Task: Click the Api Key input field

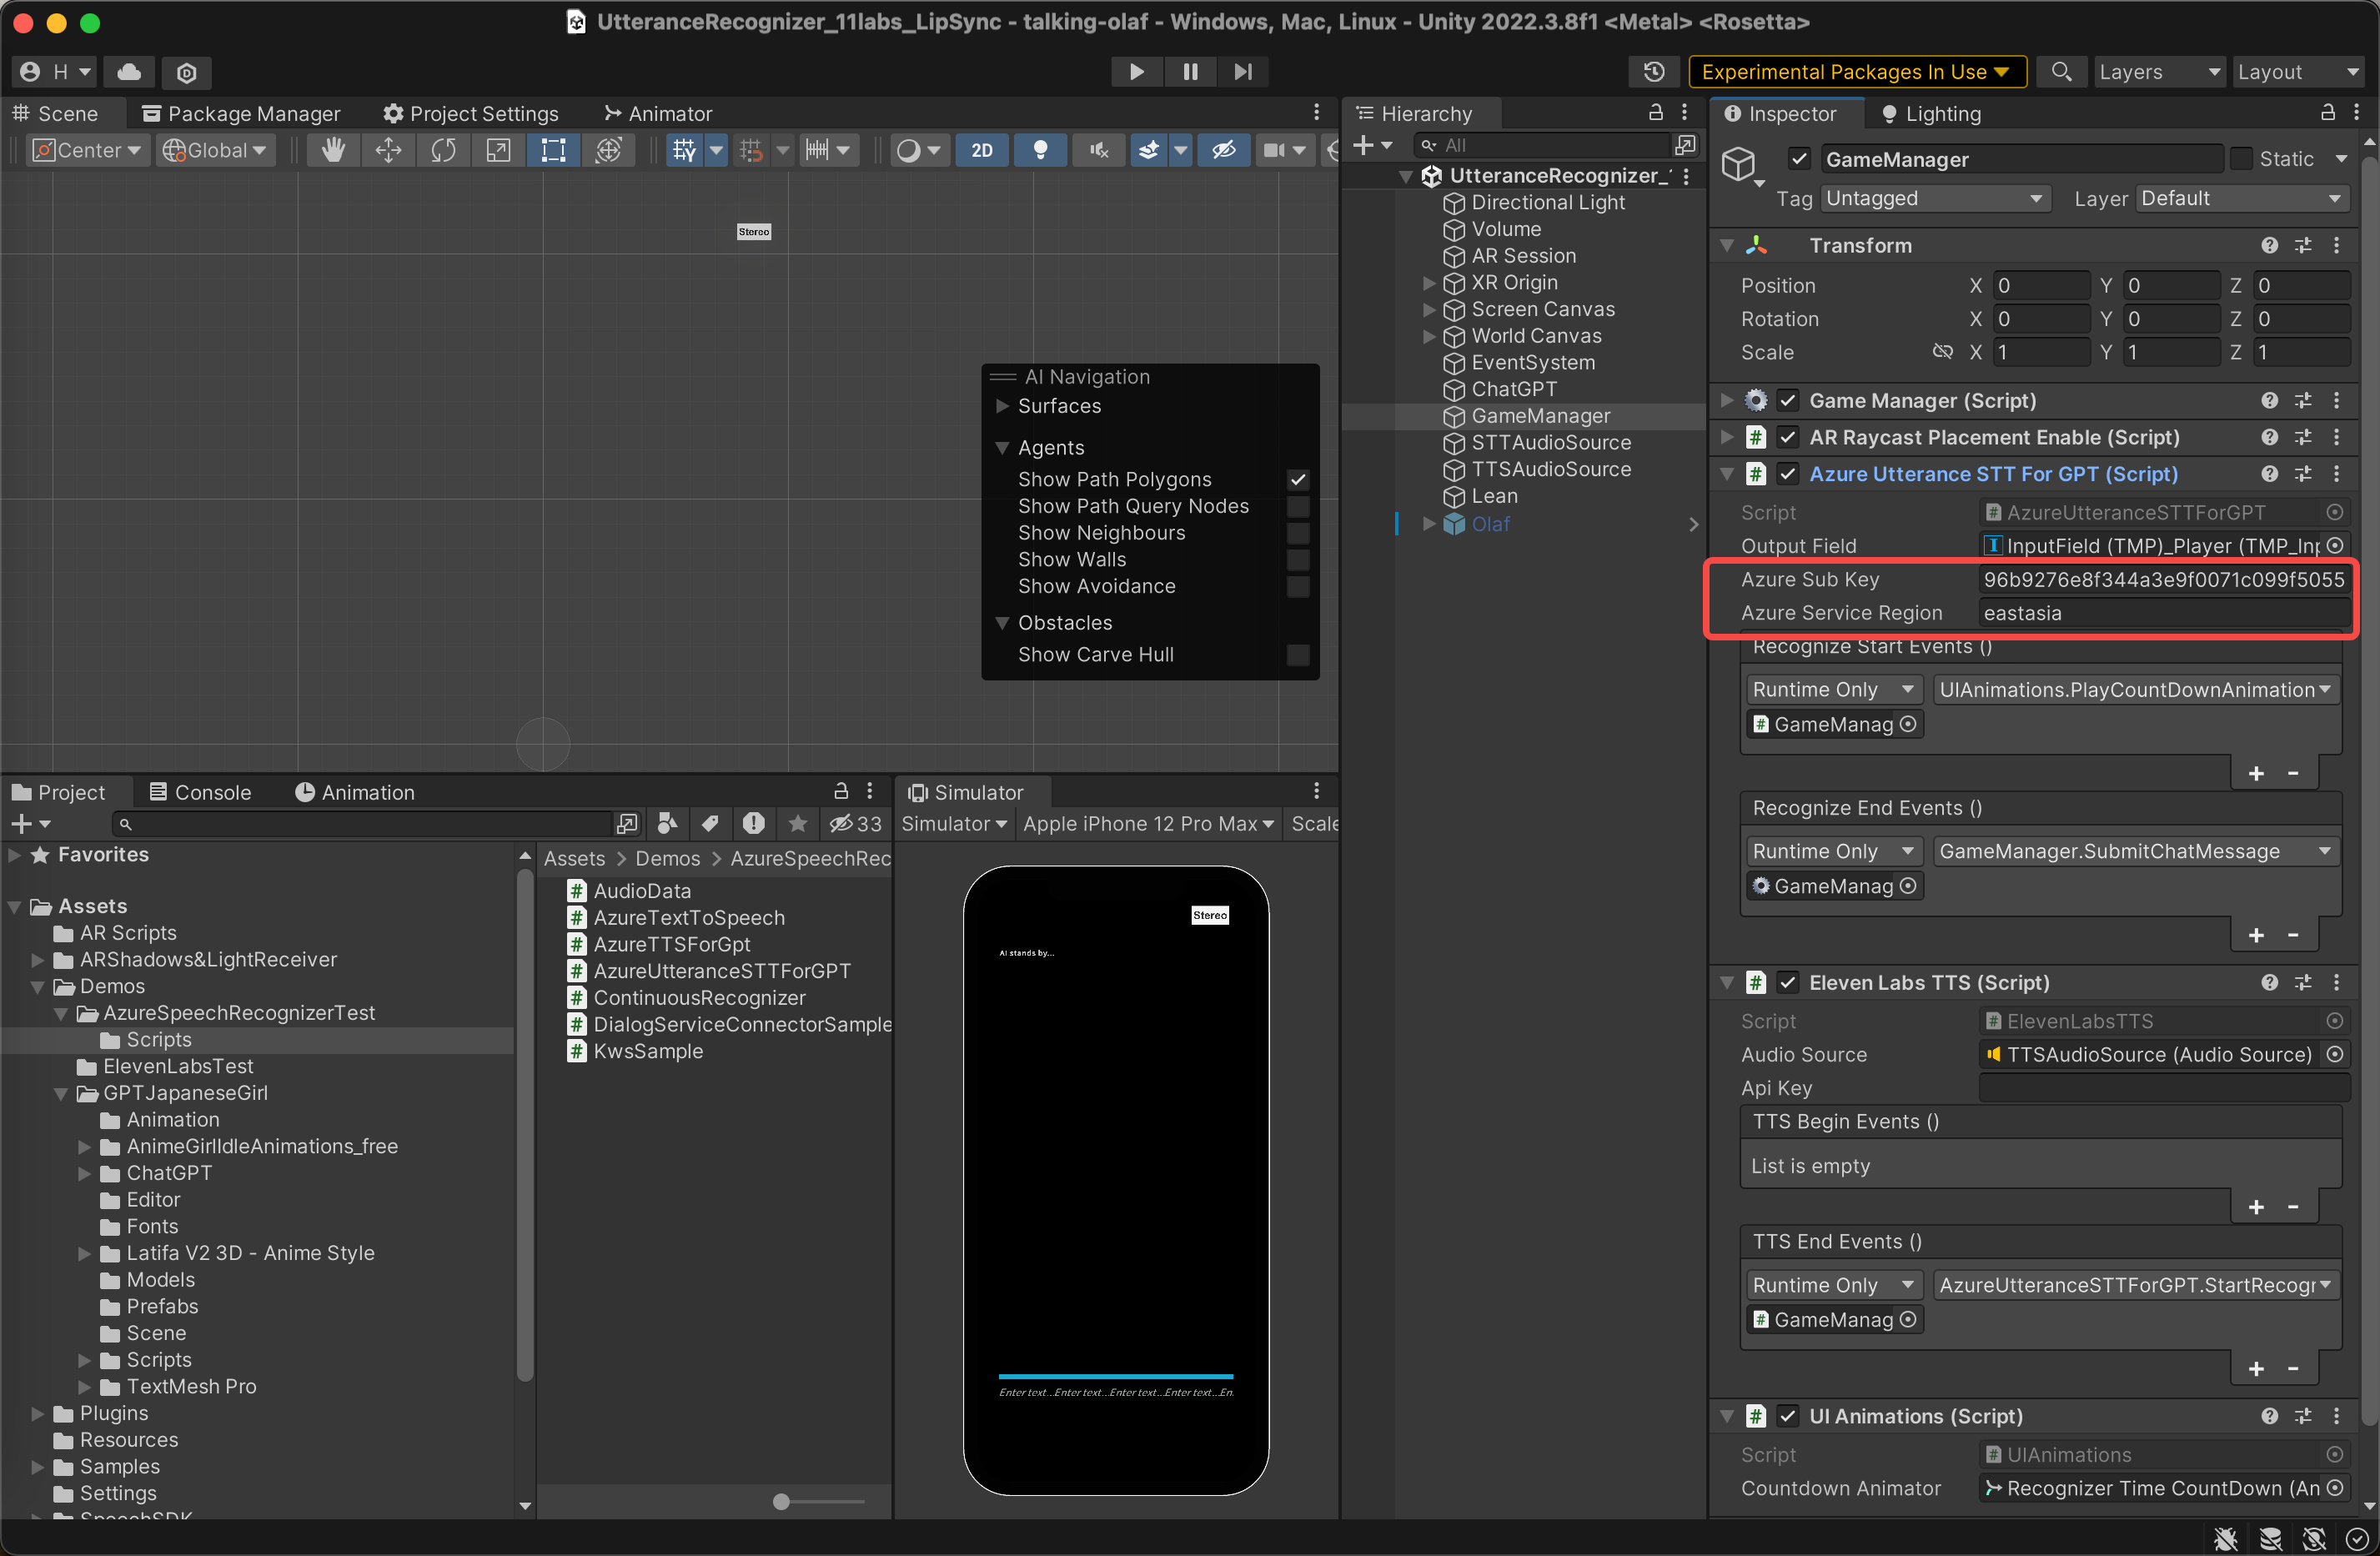Action: coord(2163,1088)
